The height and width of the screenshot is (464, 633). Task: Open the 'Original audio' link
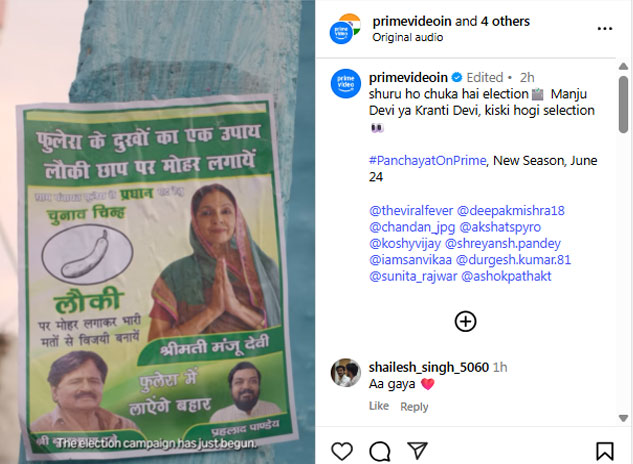point(408,37)
